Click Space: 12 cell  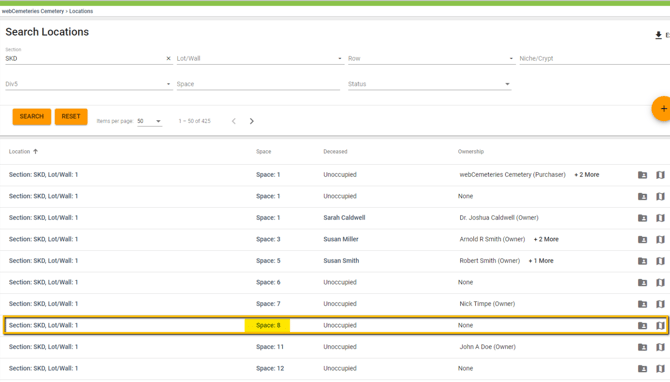tap(270, 368)
